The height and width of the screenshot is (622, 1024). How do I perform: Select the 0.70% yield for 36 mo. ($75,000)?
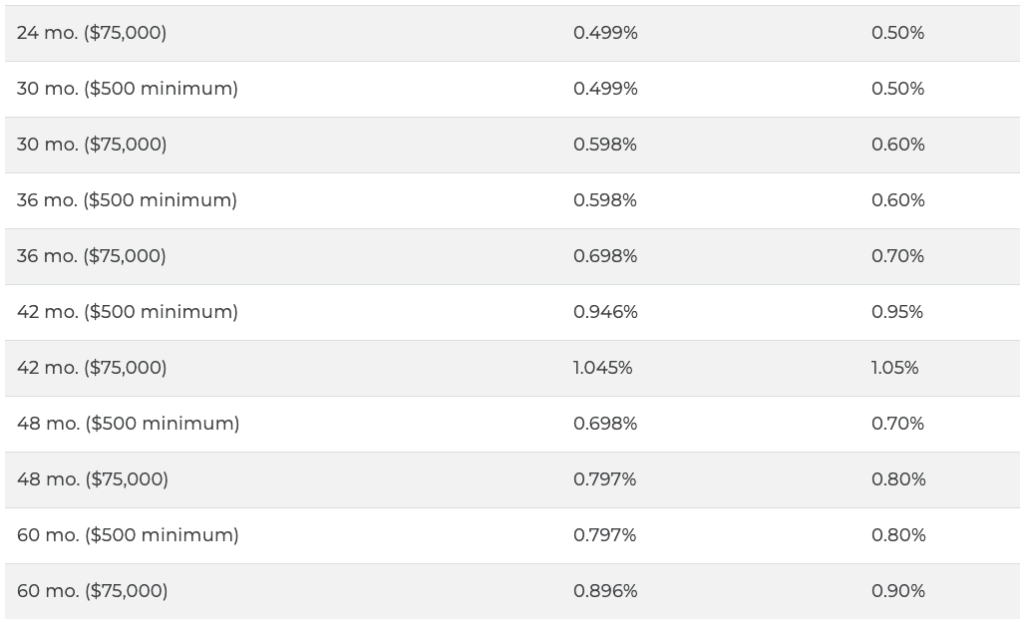point(897,255)
